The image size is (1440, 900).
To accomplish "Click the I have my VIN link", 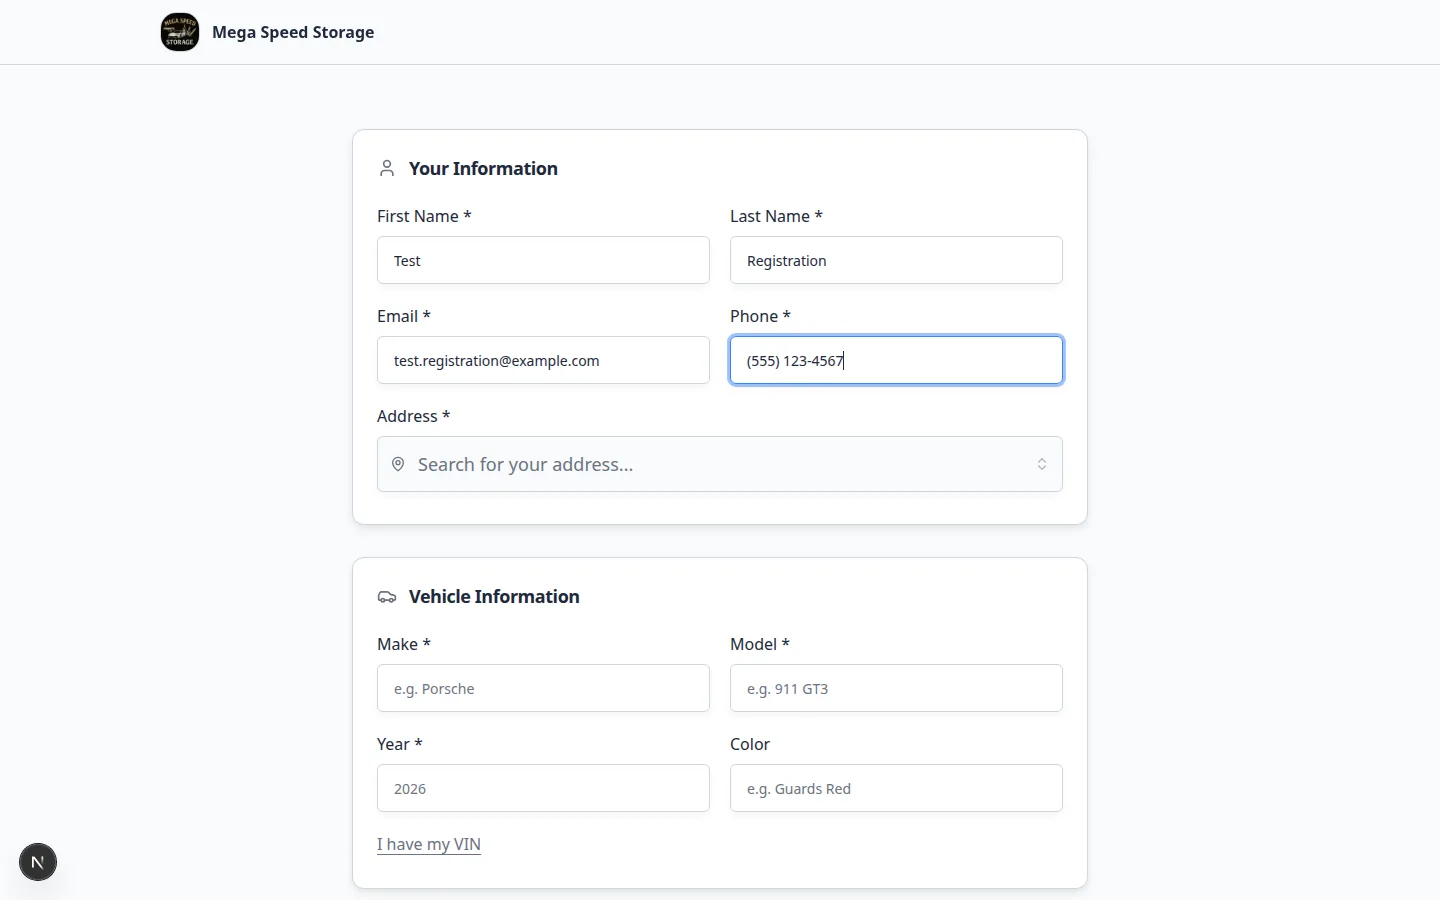I will [429, 844].
